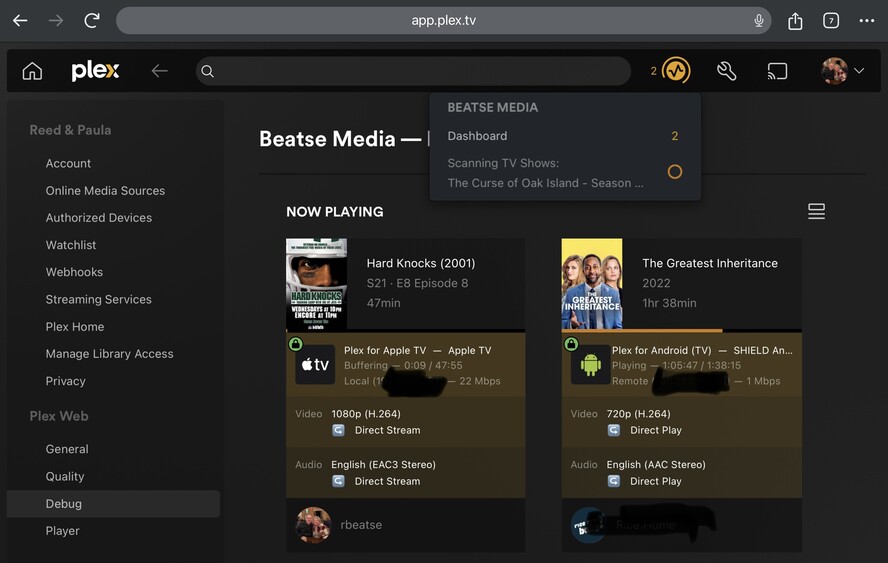Click the Apple TV player icon
The height and width of the screenshot is (563, 888).
315,365
